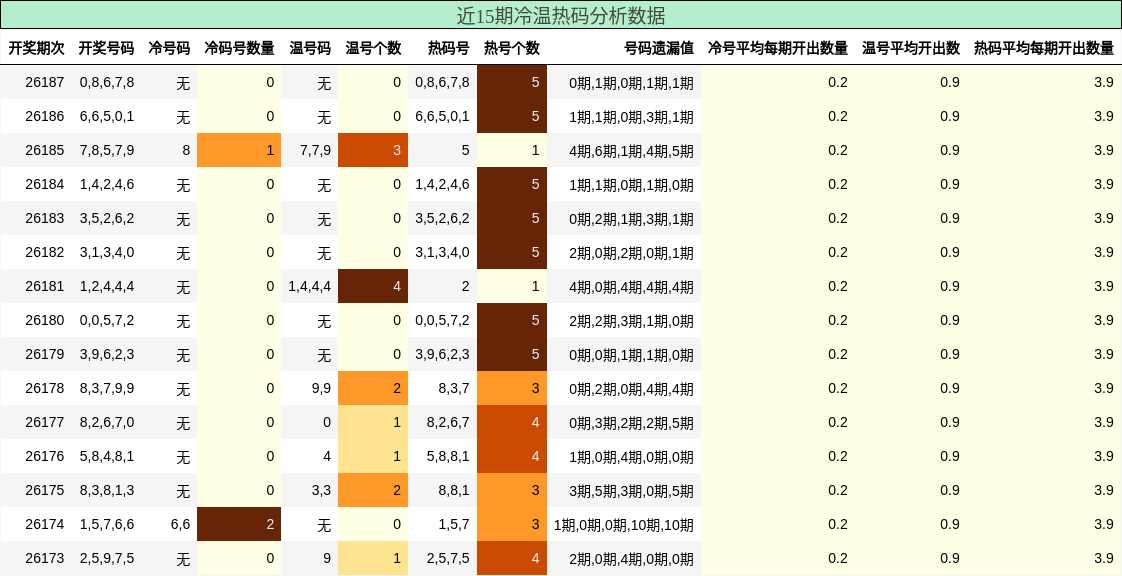Click warm count 4 in row 26181

pyautogui.click(x=373, y=286)
